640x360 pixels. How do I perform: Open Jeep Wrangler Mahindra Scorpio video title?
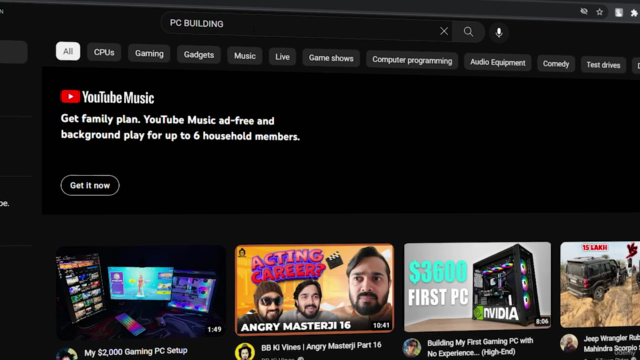(x=611, y=344)
